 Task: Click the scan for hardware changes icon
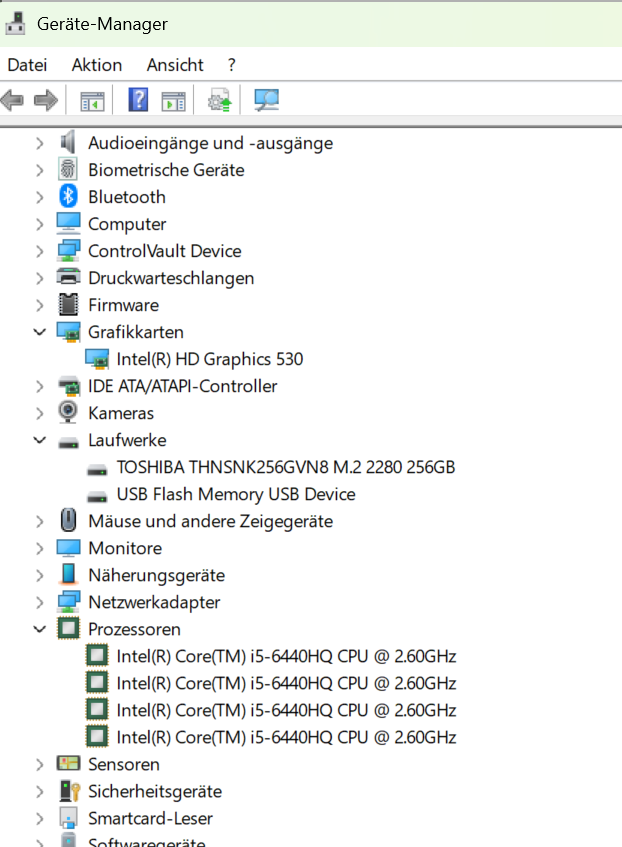266,100
